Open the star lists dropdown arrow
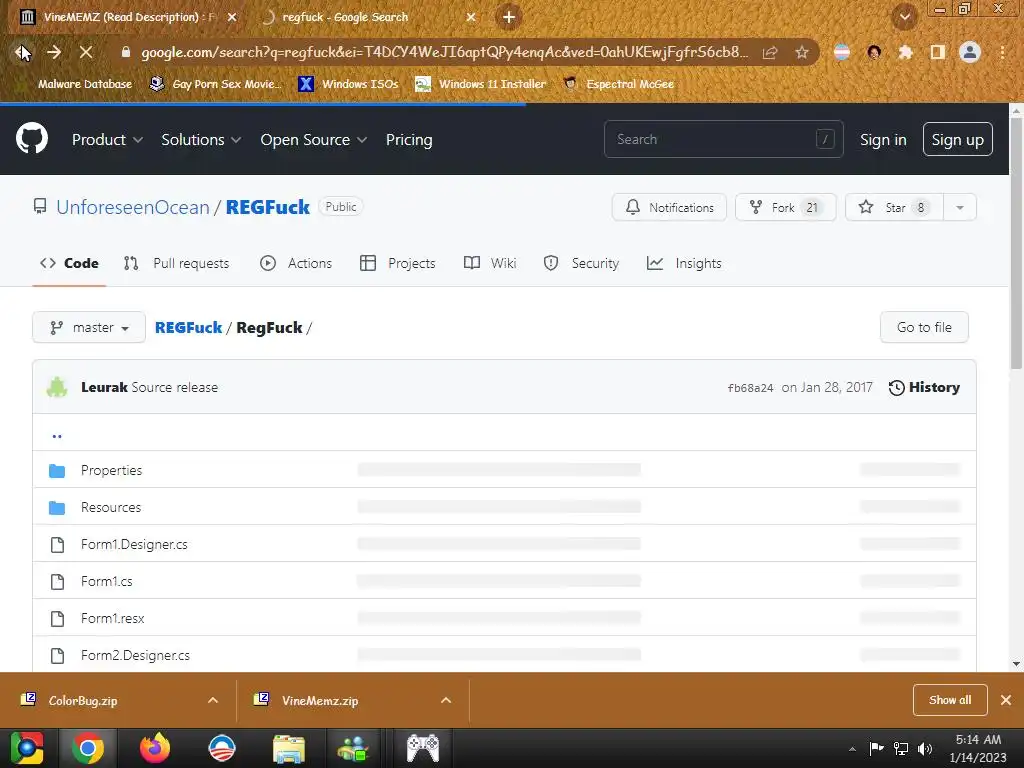This screenshot has height=768, width=1024. [960, 207]
